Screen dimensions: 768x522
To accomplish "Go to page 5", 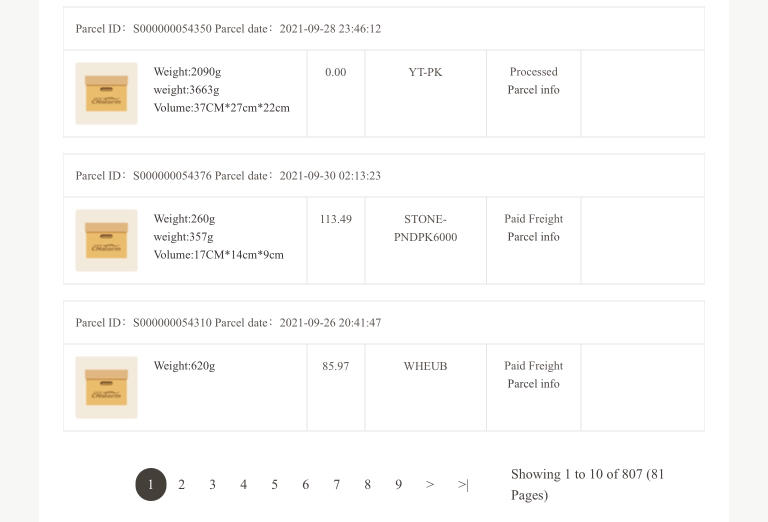I will [274, 485].
